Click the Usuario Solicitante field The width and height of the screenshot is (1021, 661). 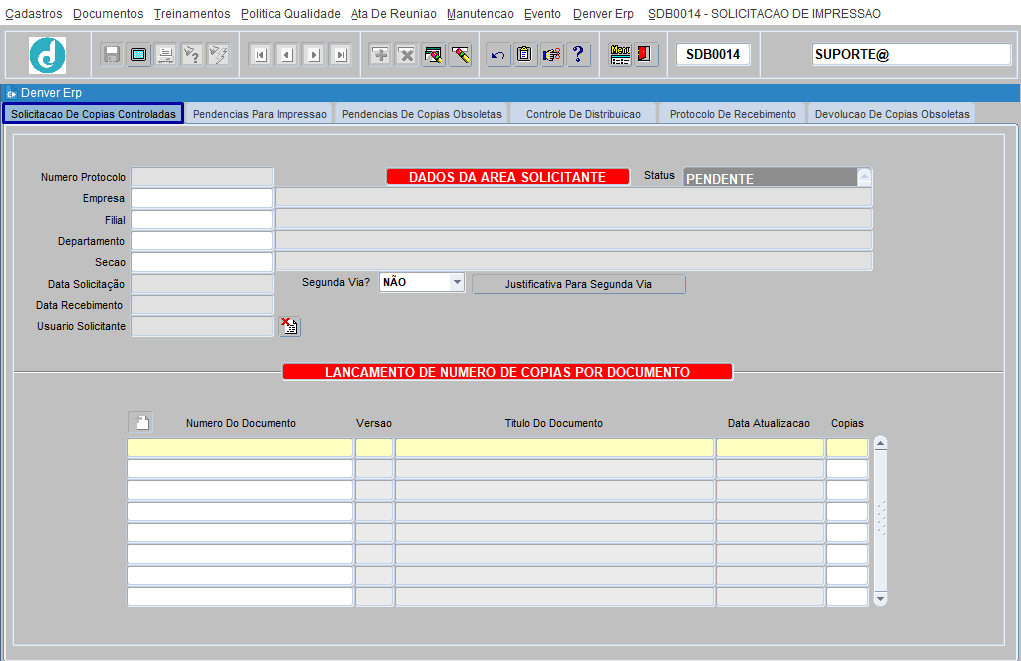[x=202, y=326]
